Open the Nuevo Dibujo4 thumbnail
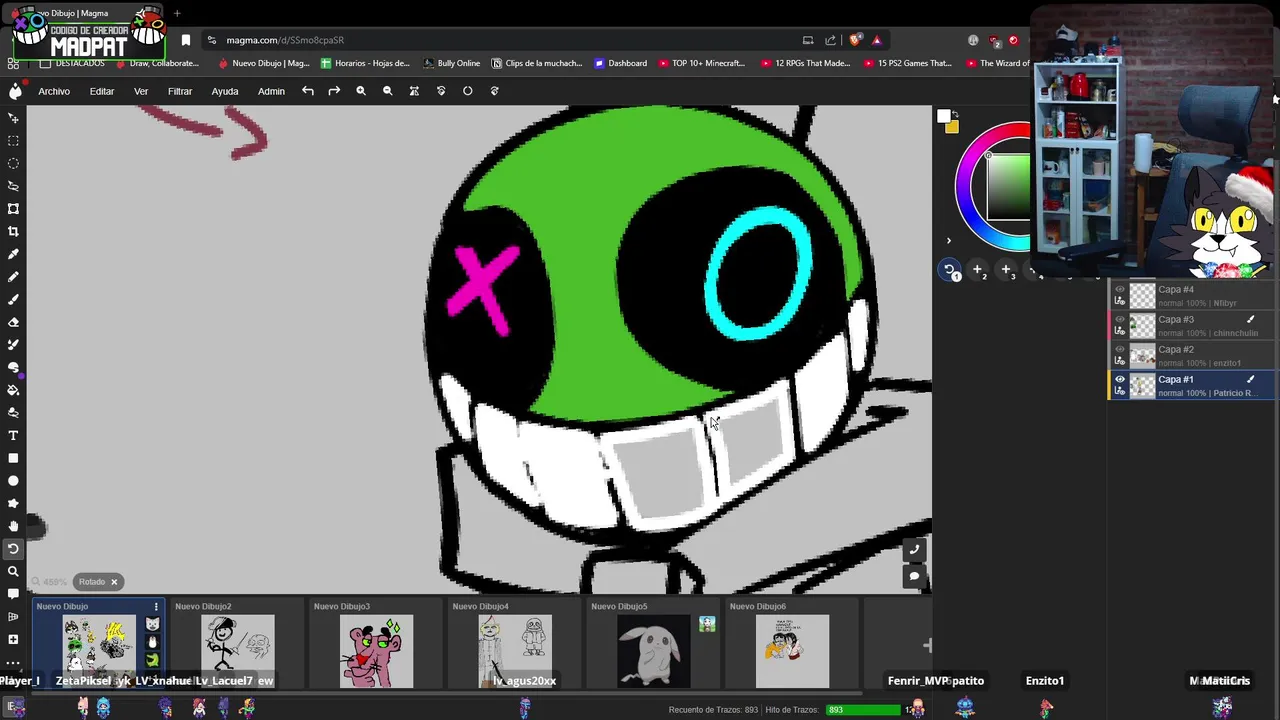 click(x=515, y=652)
